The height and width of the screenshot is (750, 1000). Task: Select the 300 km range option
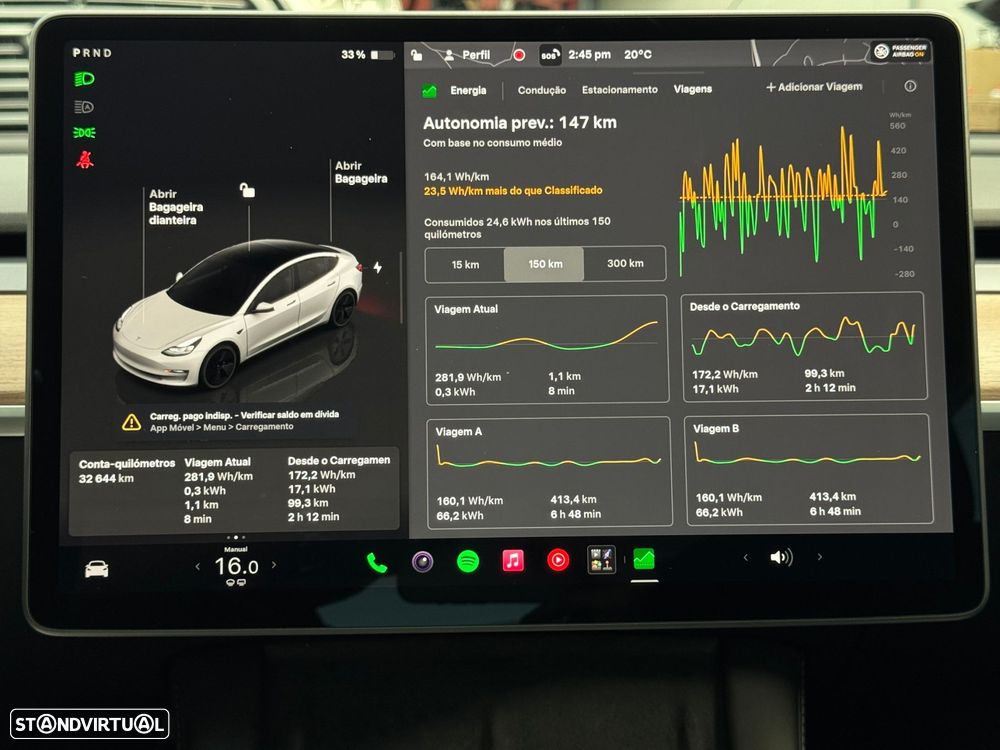(625, 263)
